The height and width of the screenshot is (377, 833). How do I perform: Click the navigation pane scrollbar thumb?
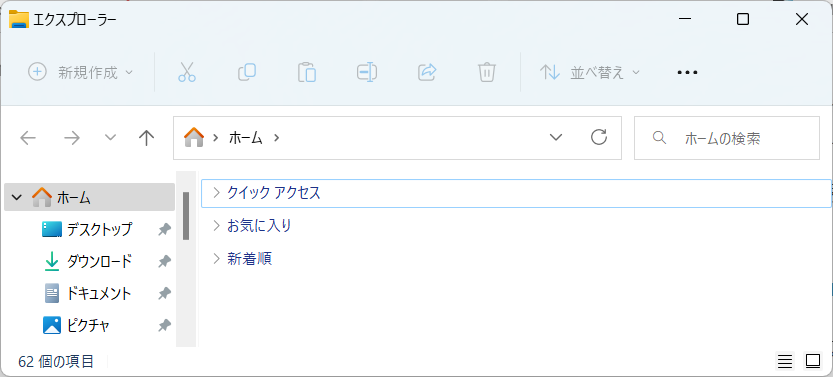click(x=186, y=216)
